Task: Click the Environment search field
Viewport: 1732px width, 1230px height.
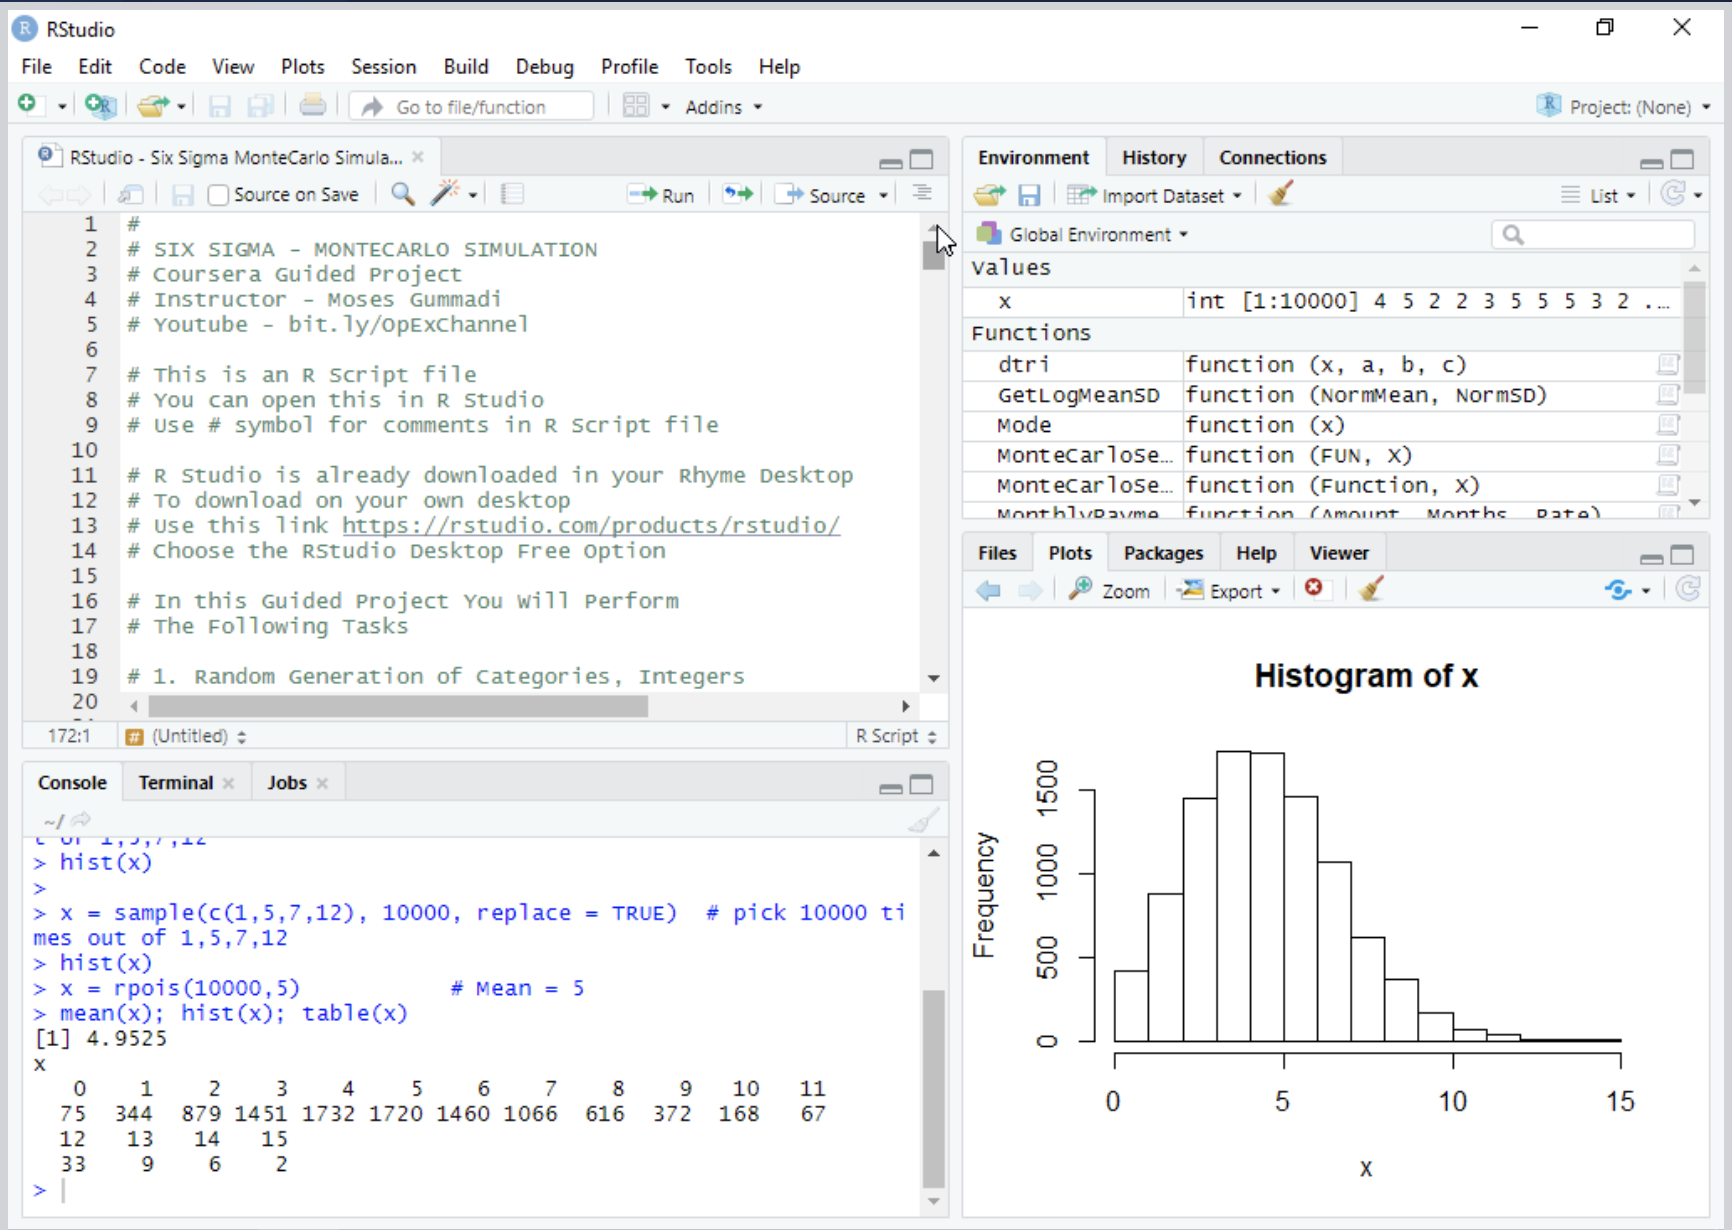Action: pyautogui.click(x=1594, y=234)
